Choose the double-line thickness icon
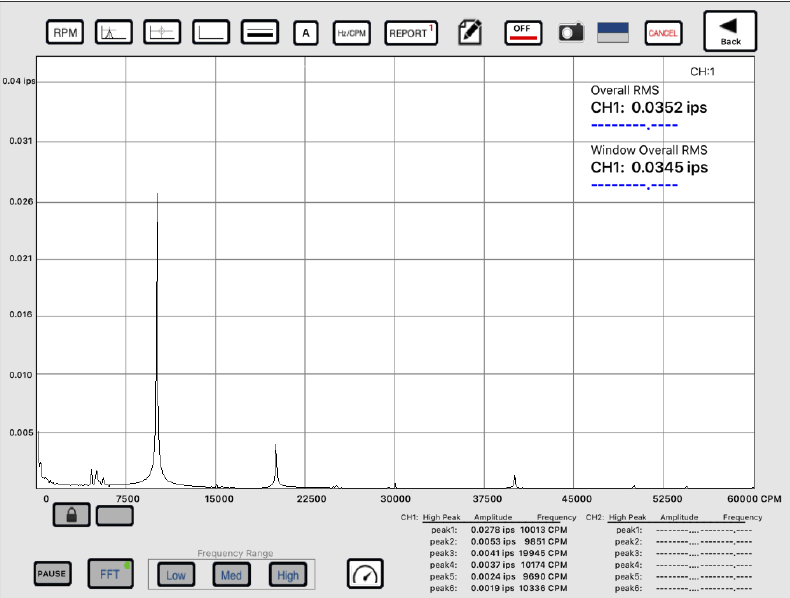790x598 pixels. [x=259, y=33]
